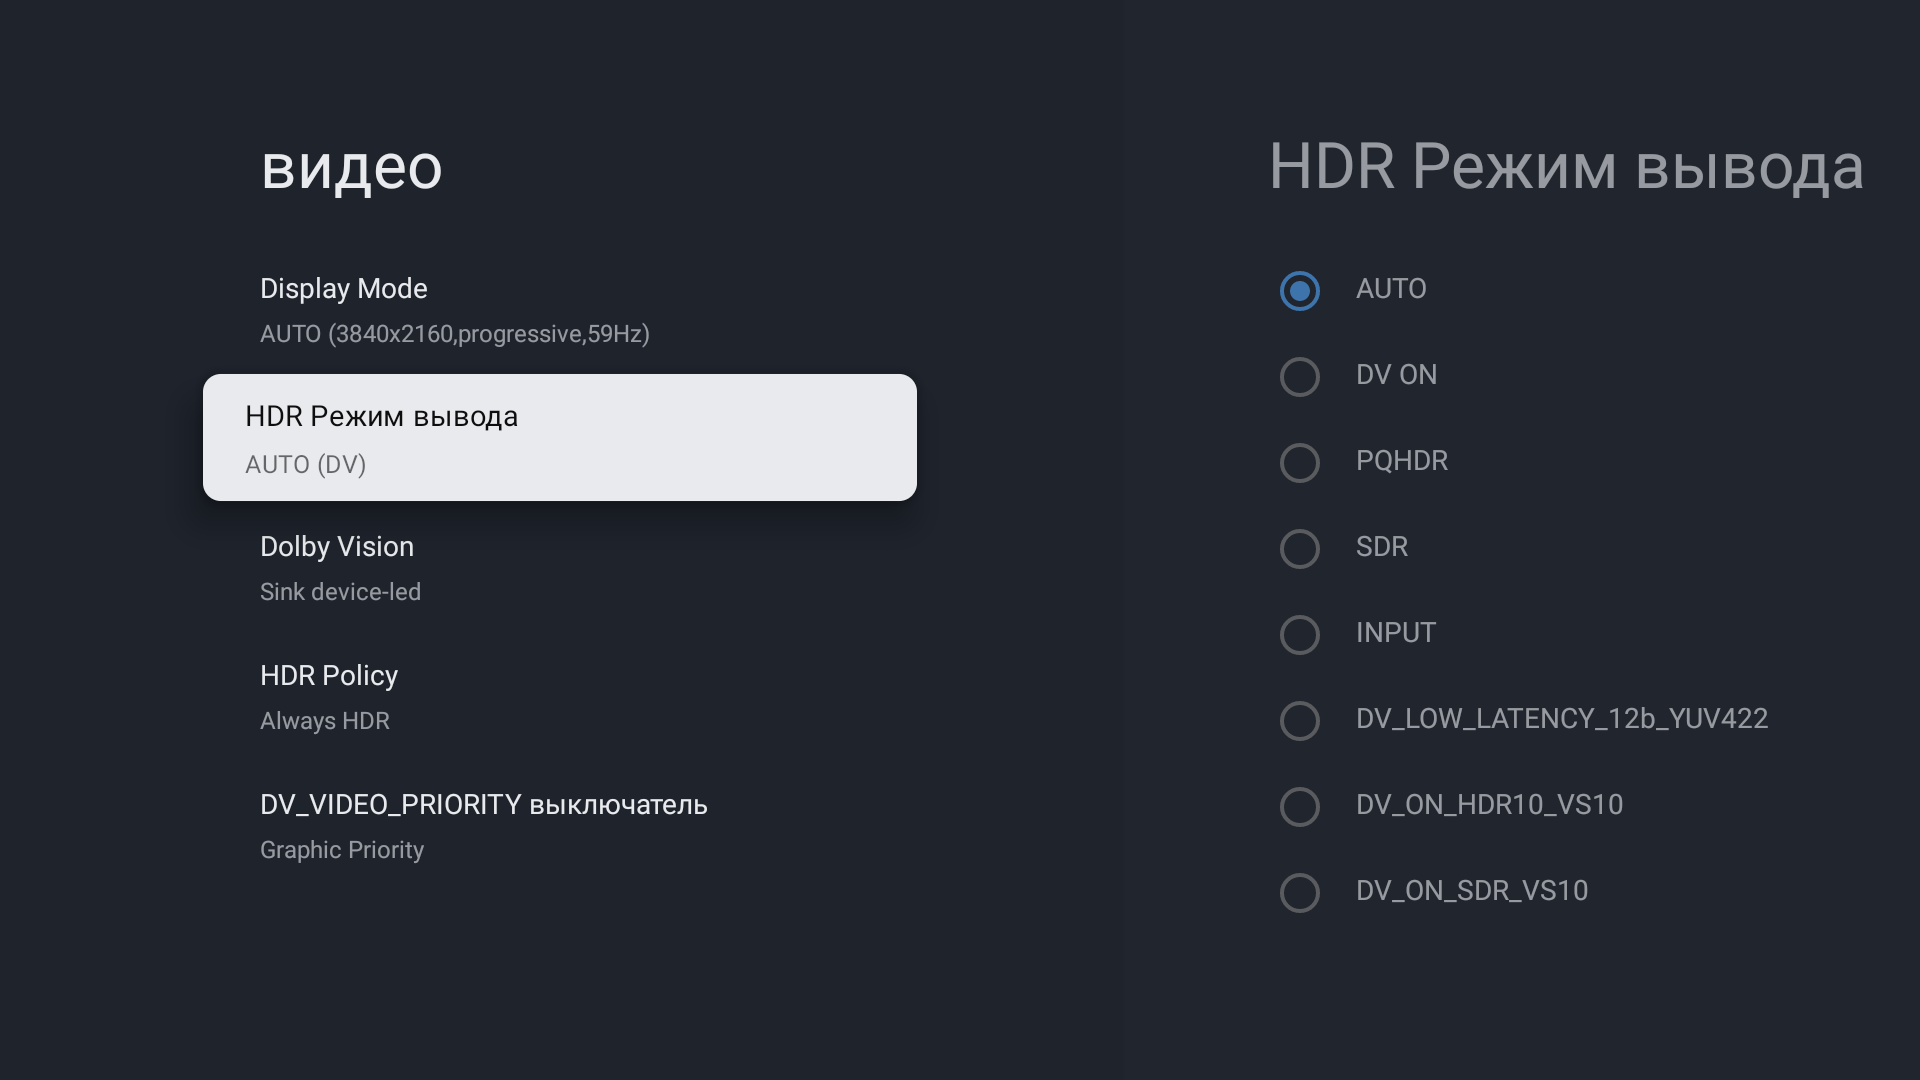Screen dimensions: 1920x1080
Task: Choose the INPUT HDR mode option
Action: (x=1299, y=635)
